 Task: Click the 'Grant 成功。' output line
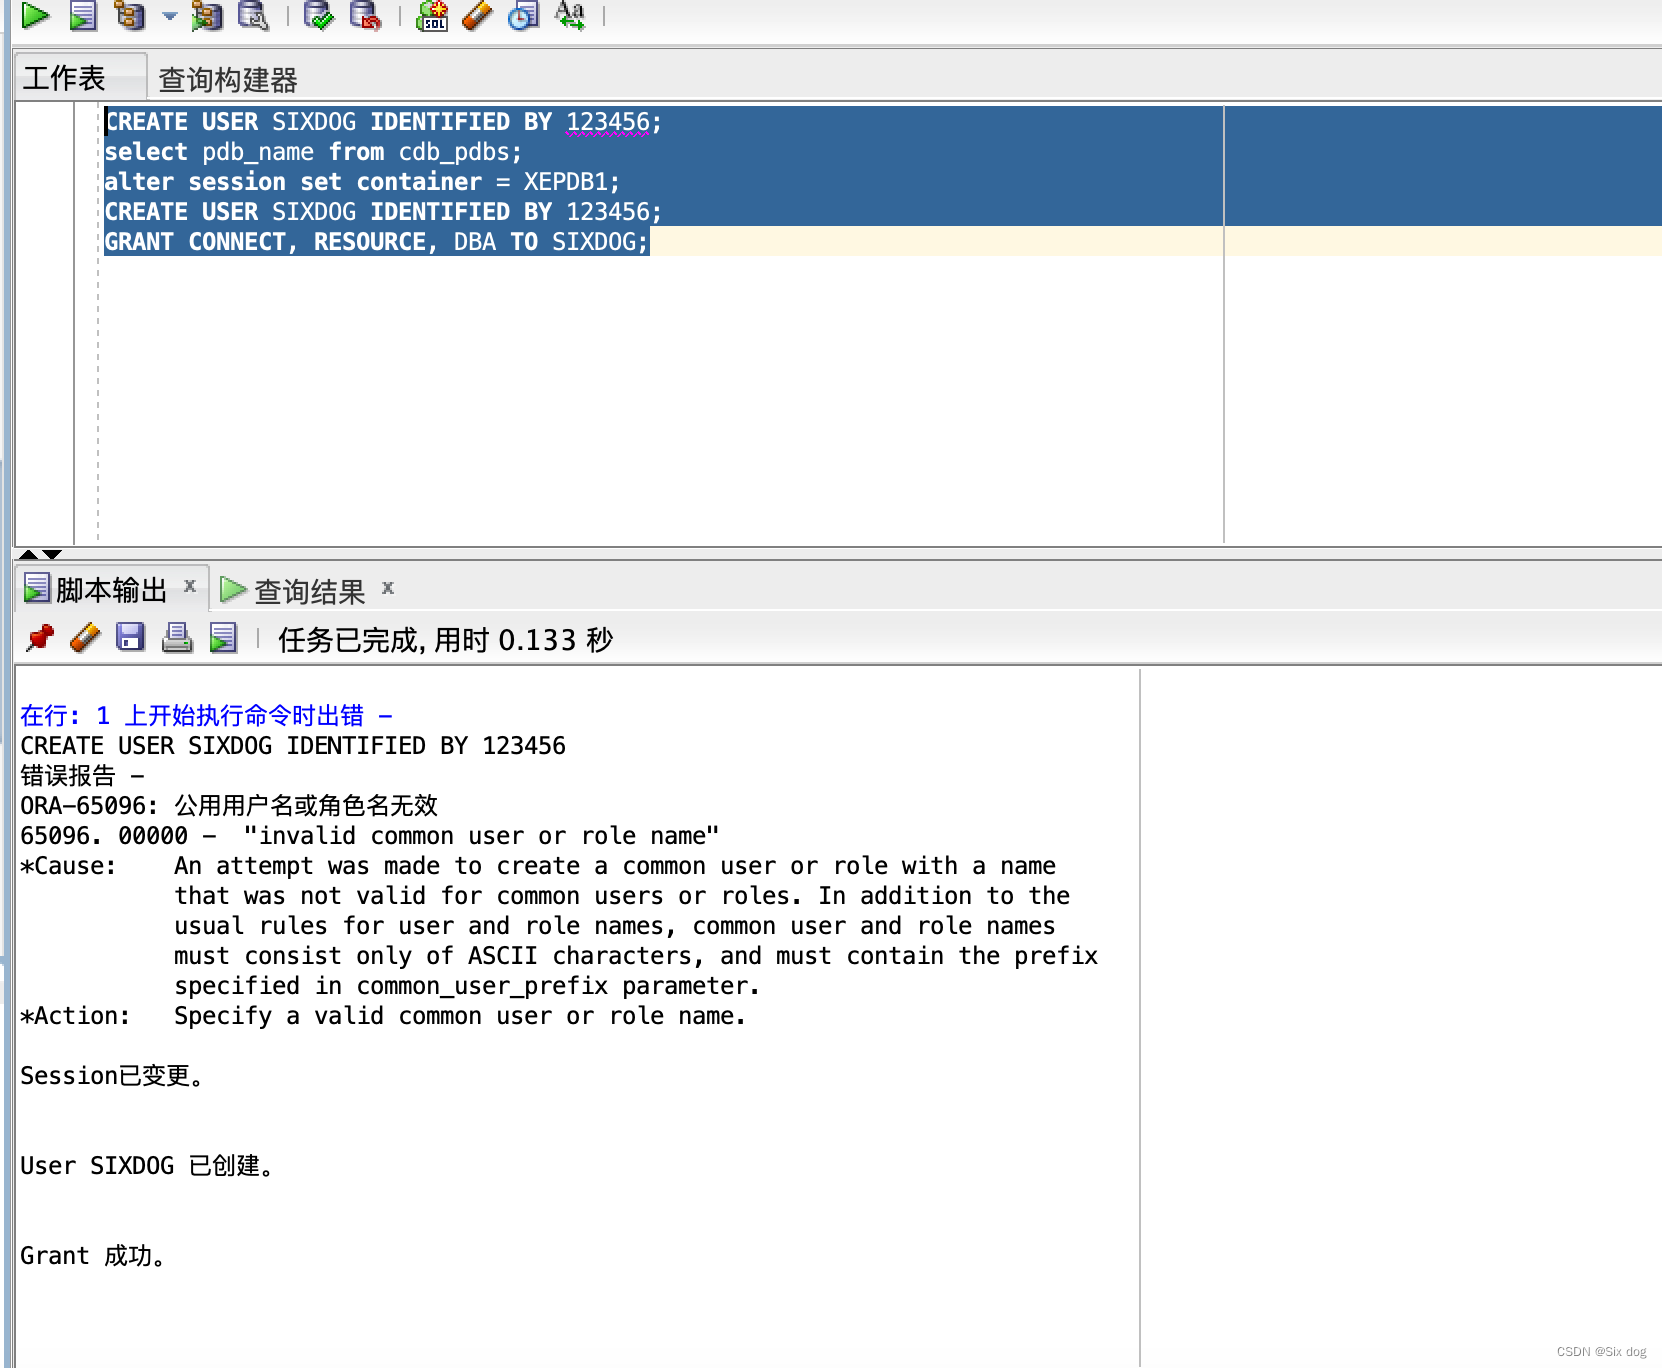(93, 1256)
